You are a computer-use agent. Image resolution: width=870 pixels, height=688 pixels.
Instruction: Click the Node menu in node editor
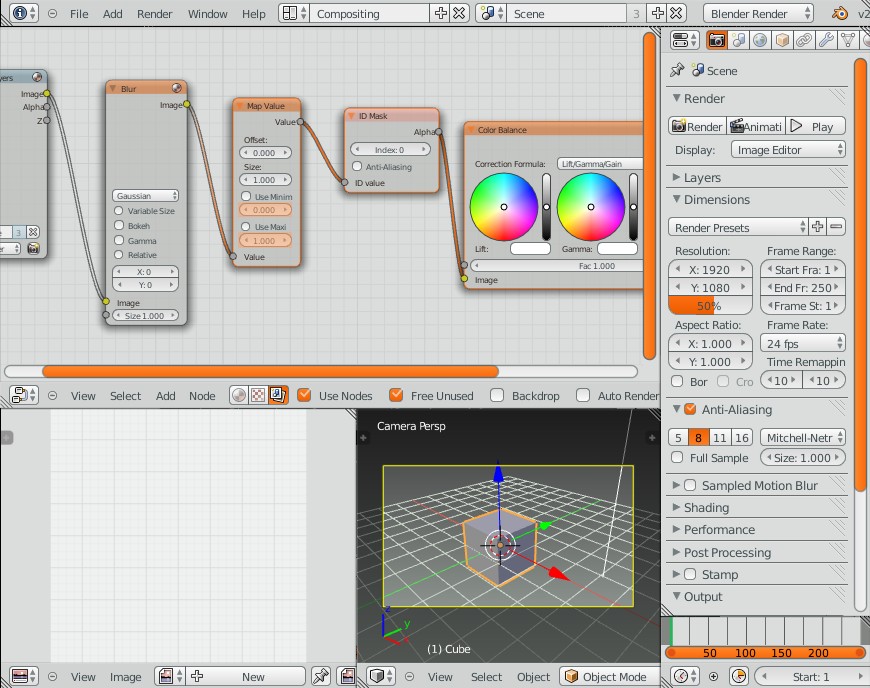(202, 396)
